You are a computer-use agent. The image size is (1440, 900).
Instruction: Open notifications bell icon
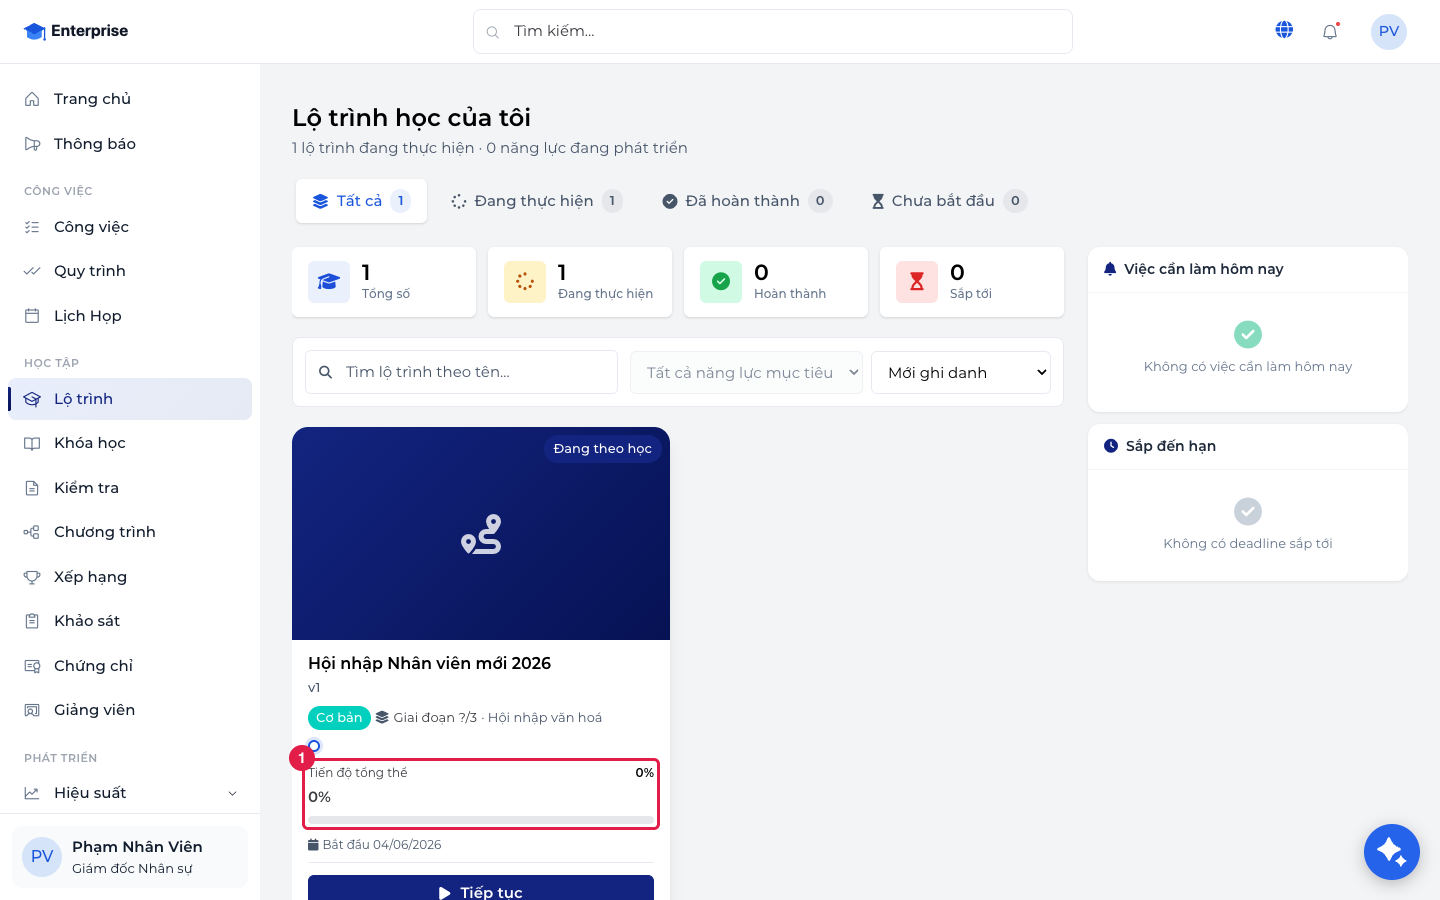coord(1330,32)
